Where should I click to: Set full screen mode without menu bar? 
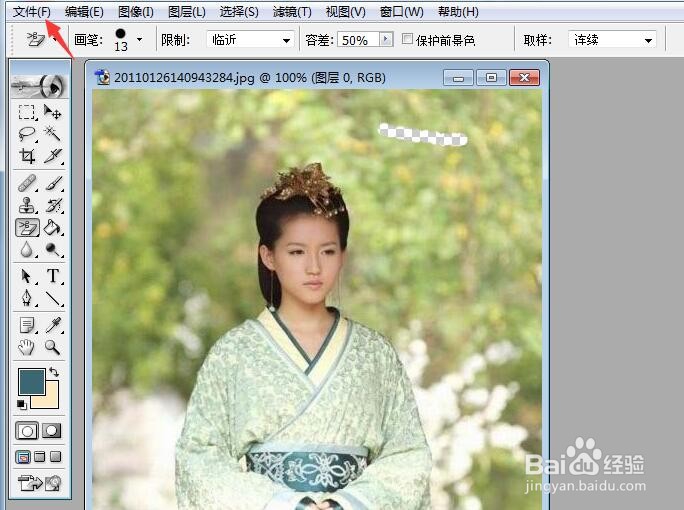(x=55, y=457)
